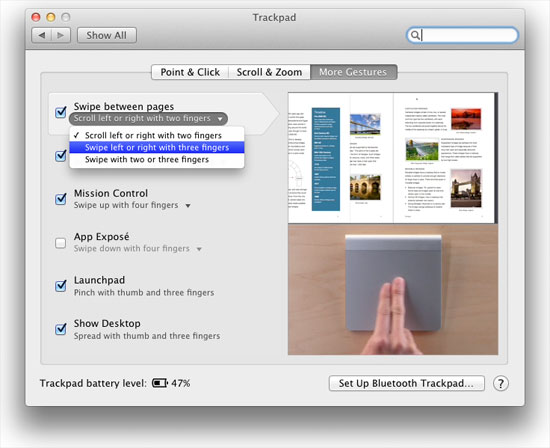
Task: Select the More Gestures tab
Action: pos(353,72)
